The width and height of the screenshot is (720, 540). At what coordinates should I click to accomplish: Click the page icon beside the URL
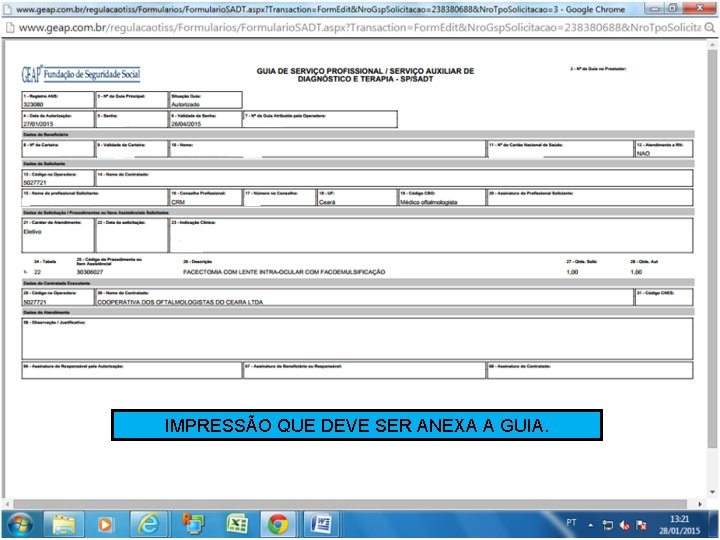(x=9, y=28)
